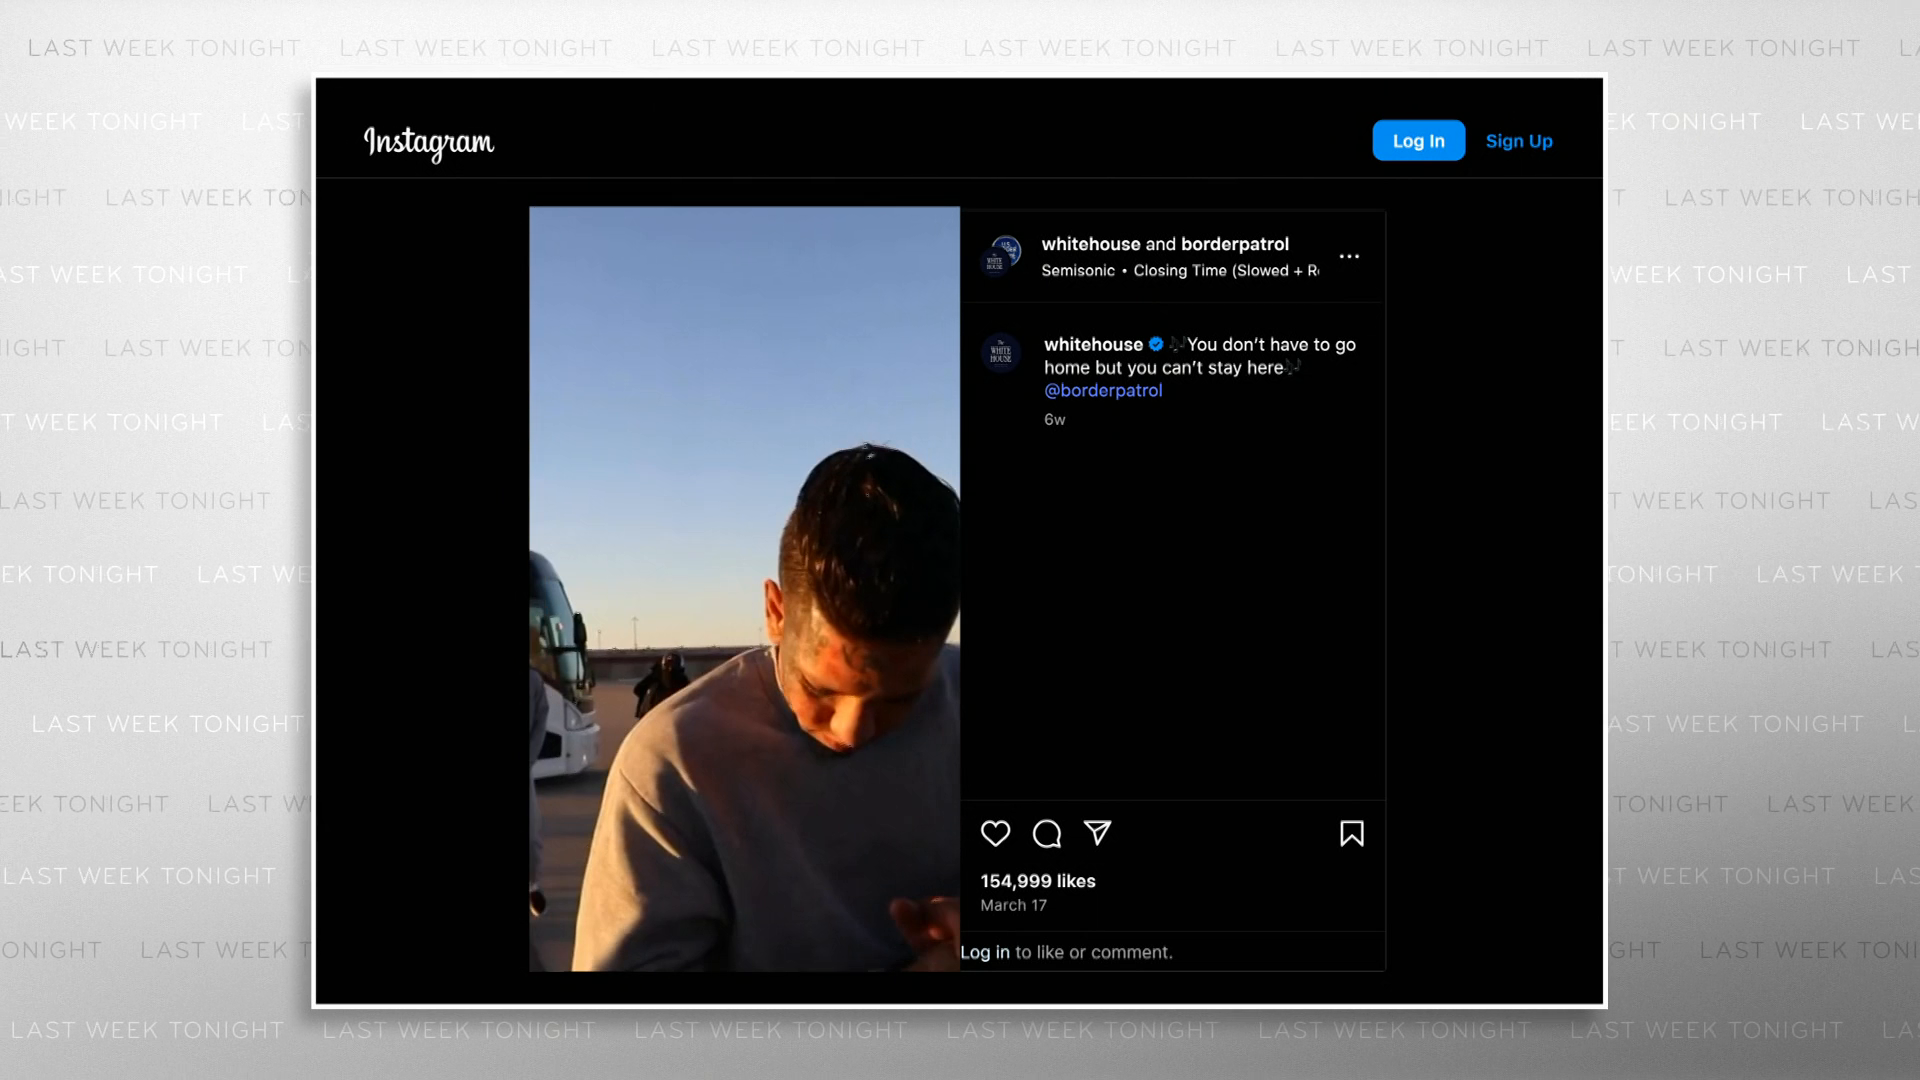Click the caption whitehouse profile avatar
The width and height of the screenshot is (1920, 1080).
pos(1001,353)
